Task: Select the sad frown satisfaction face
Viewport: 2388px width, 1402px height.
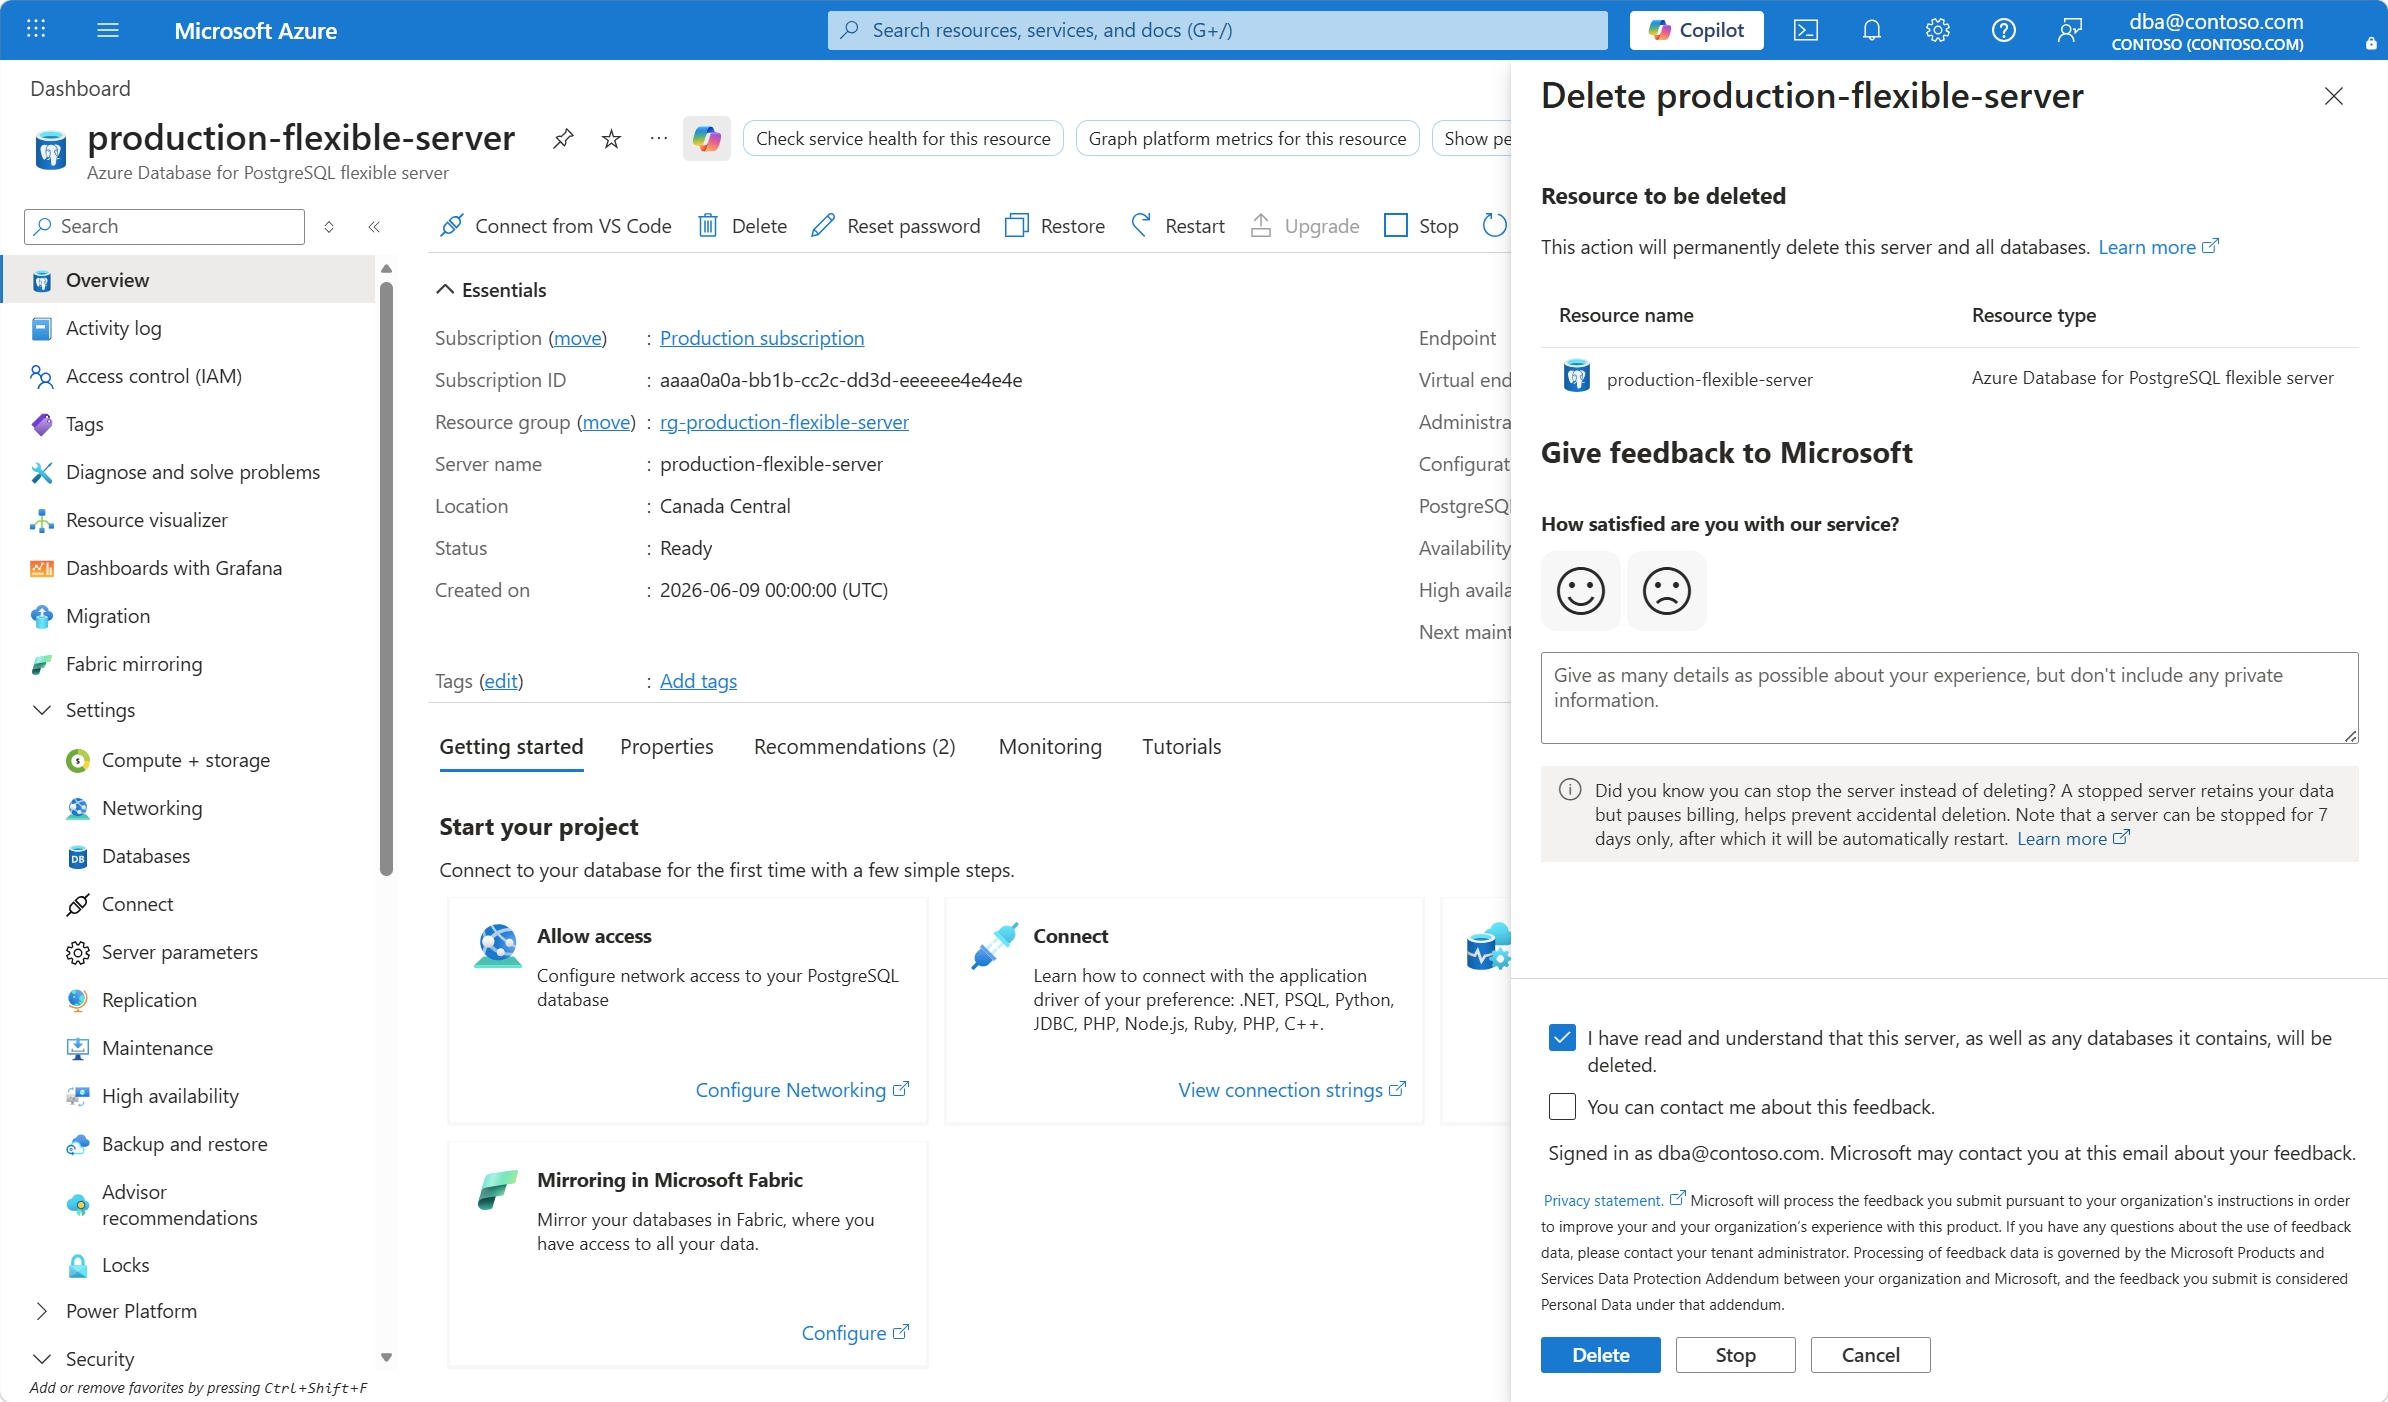Action: pyautogui.click(x=1667, y=591)
